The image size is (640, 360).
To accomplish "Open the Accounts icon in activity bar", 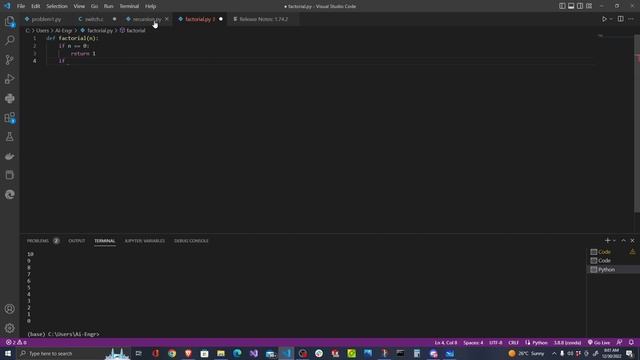I will [x=9, y=309].
